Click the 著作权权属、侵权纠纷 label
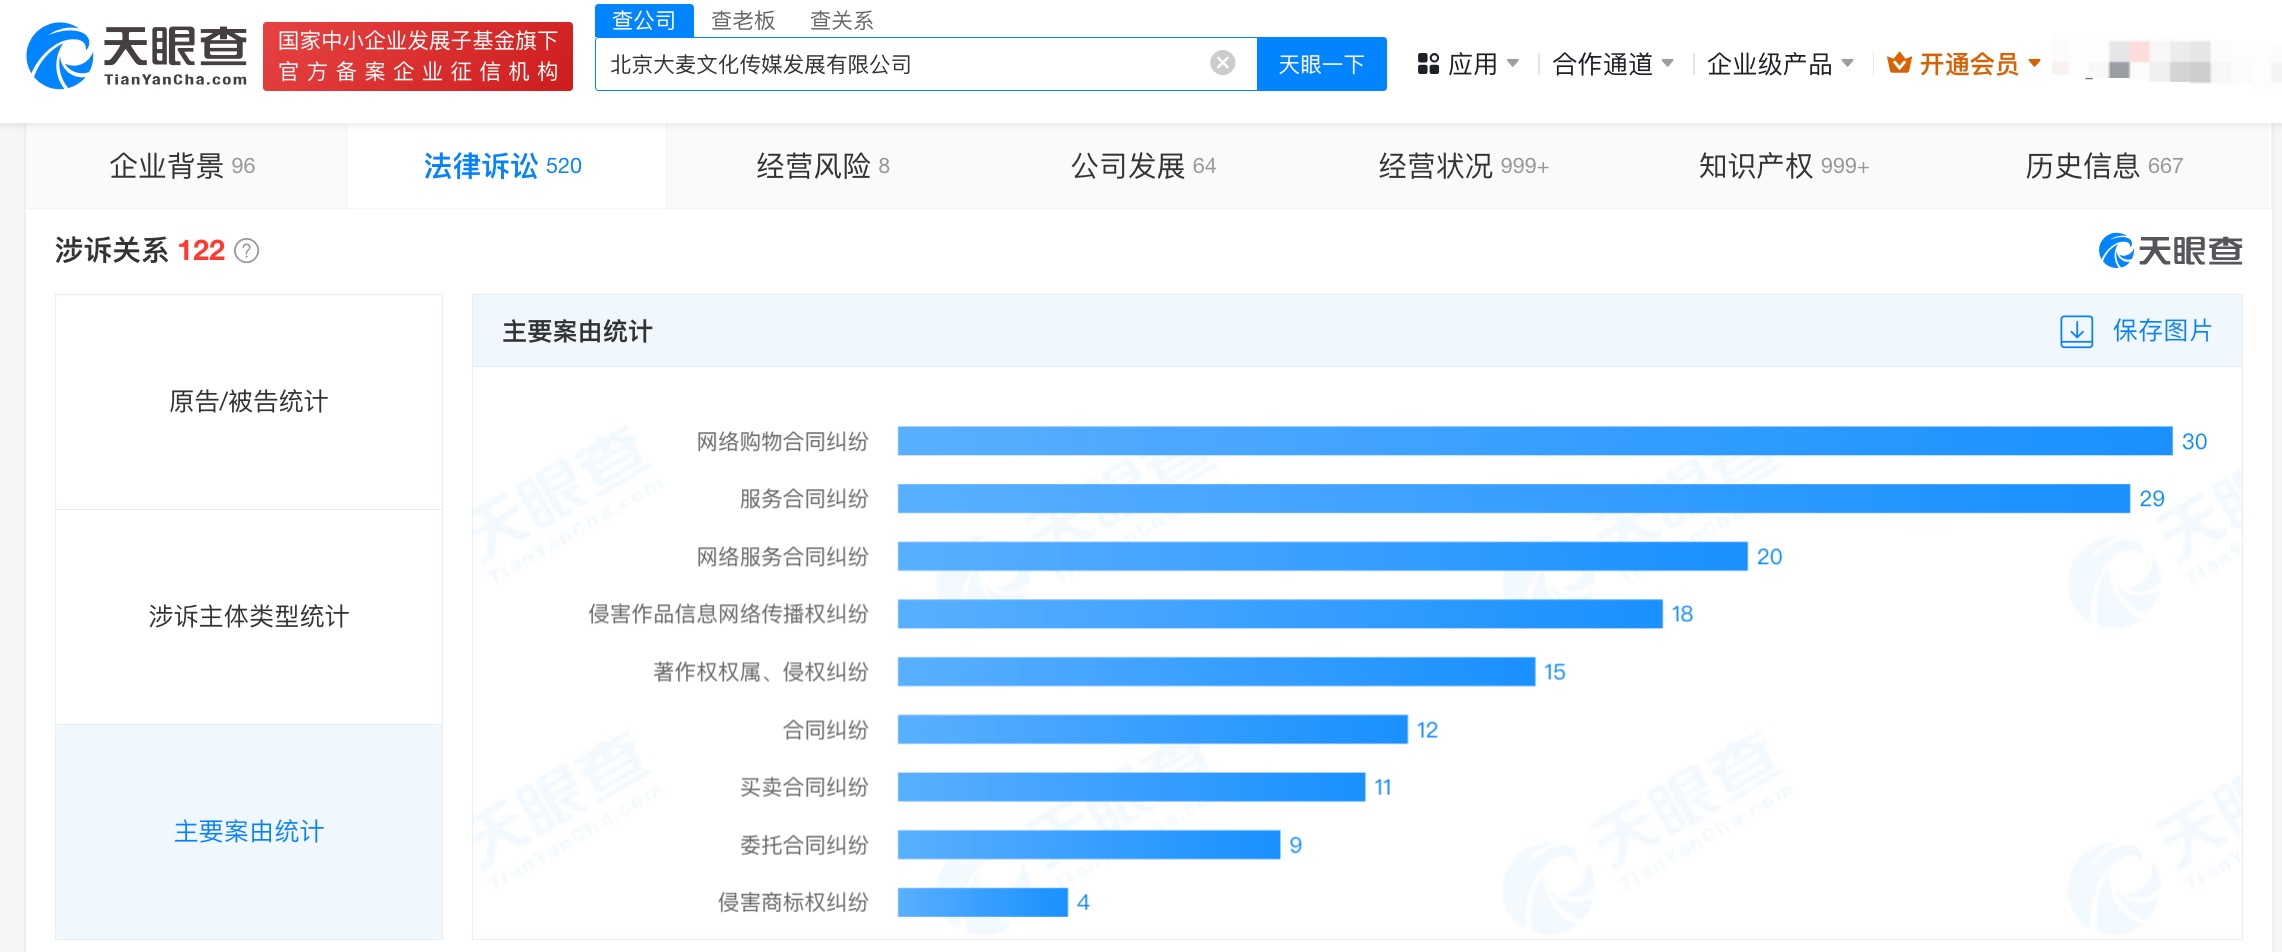The image size is (2282, 952). (x=760, y=672)
